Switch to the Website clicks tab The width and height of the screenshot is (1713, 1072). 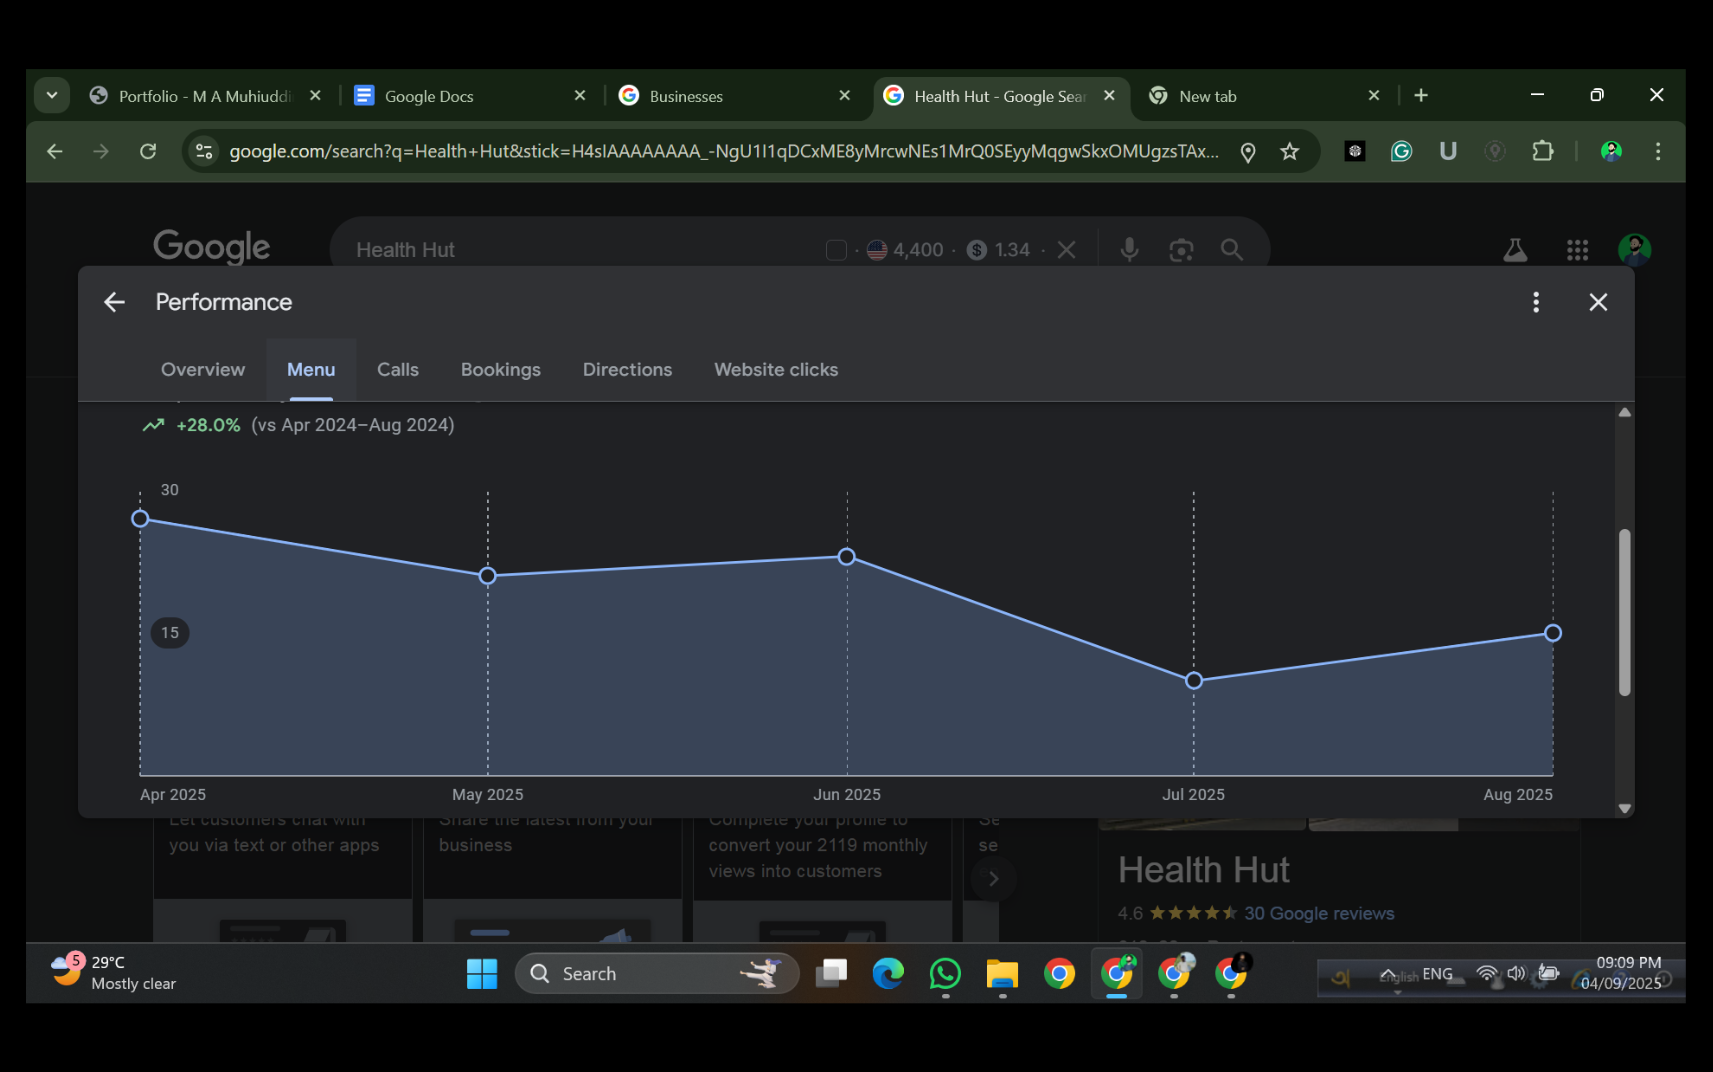pyautogui.click(x=775, y=370)
